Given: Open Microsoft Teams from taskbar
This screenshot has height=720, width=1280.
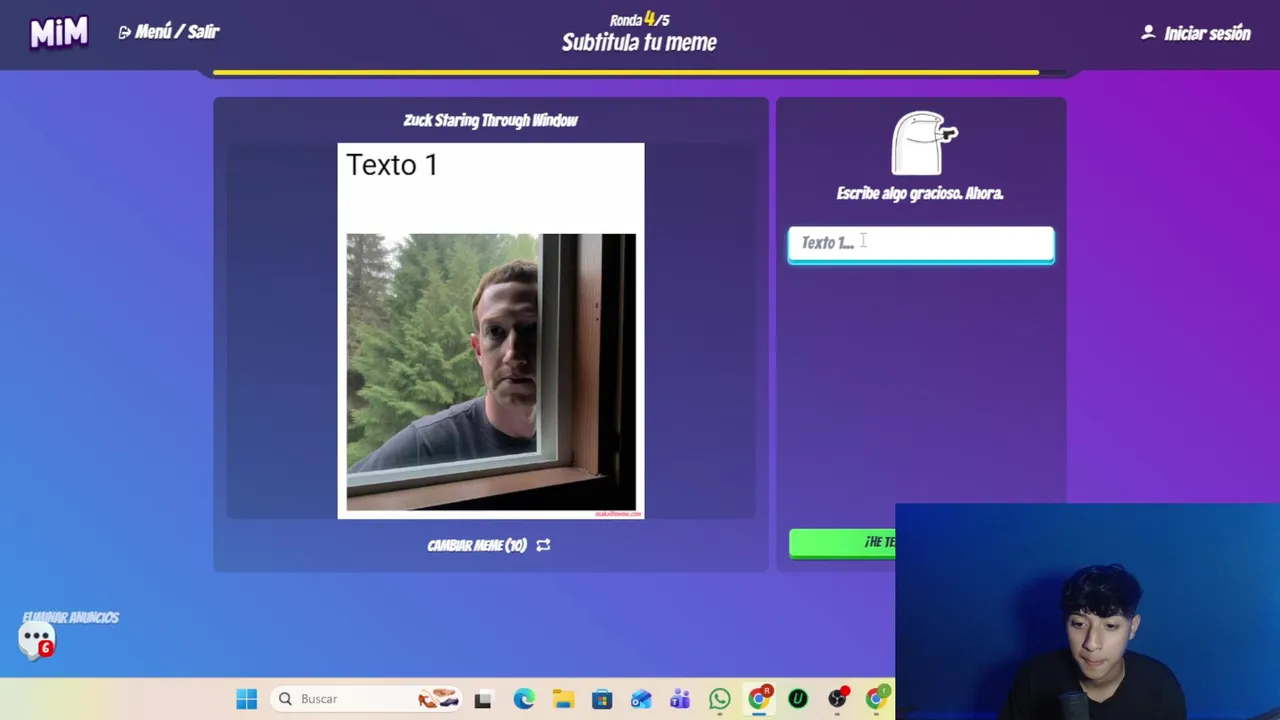Looking at the screenshot, I should click(x=680, y=699).
